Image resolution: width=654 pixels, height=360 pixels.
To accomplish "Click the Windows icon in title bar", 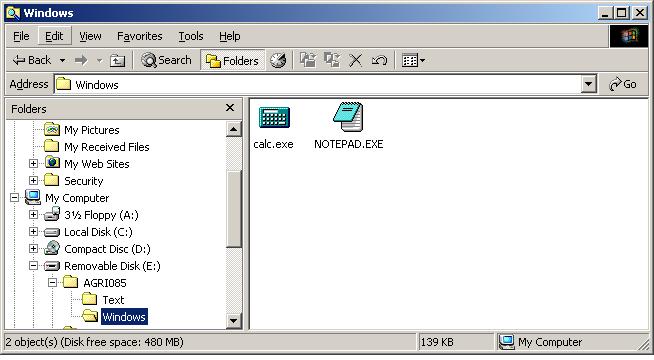I will [x=13, y=13].
